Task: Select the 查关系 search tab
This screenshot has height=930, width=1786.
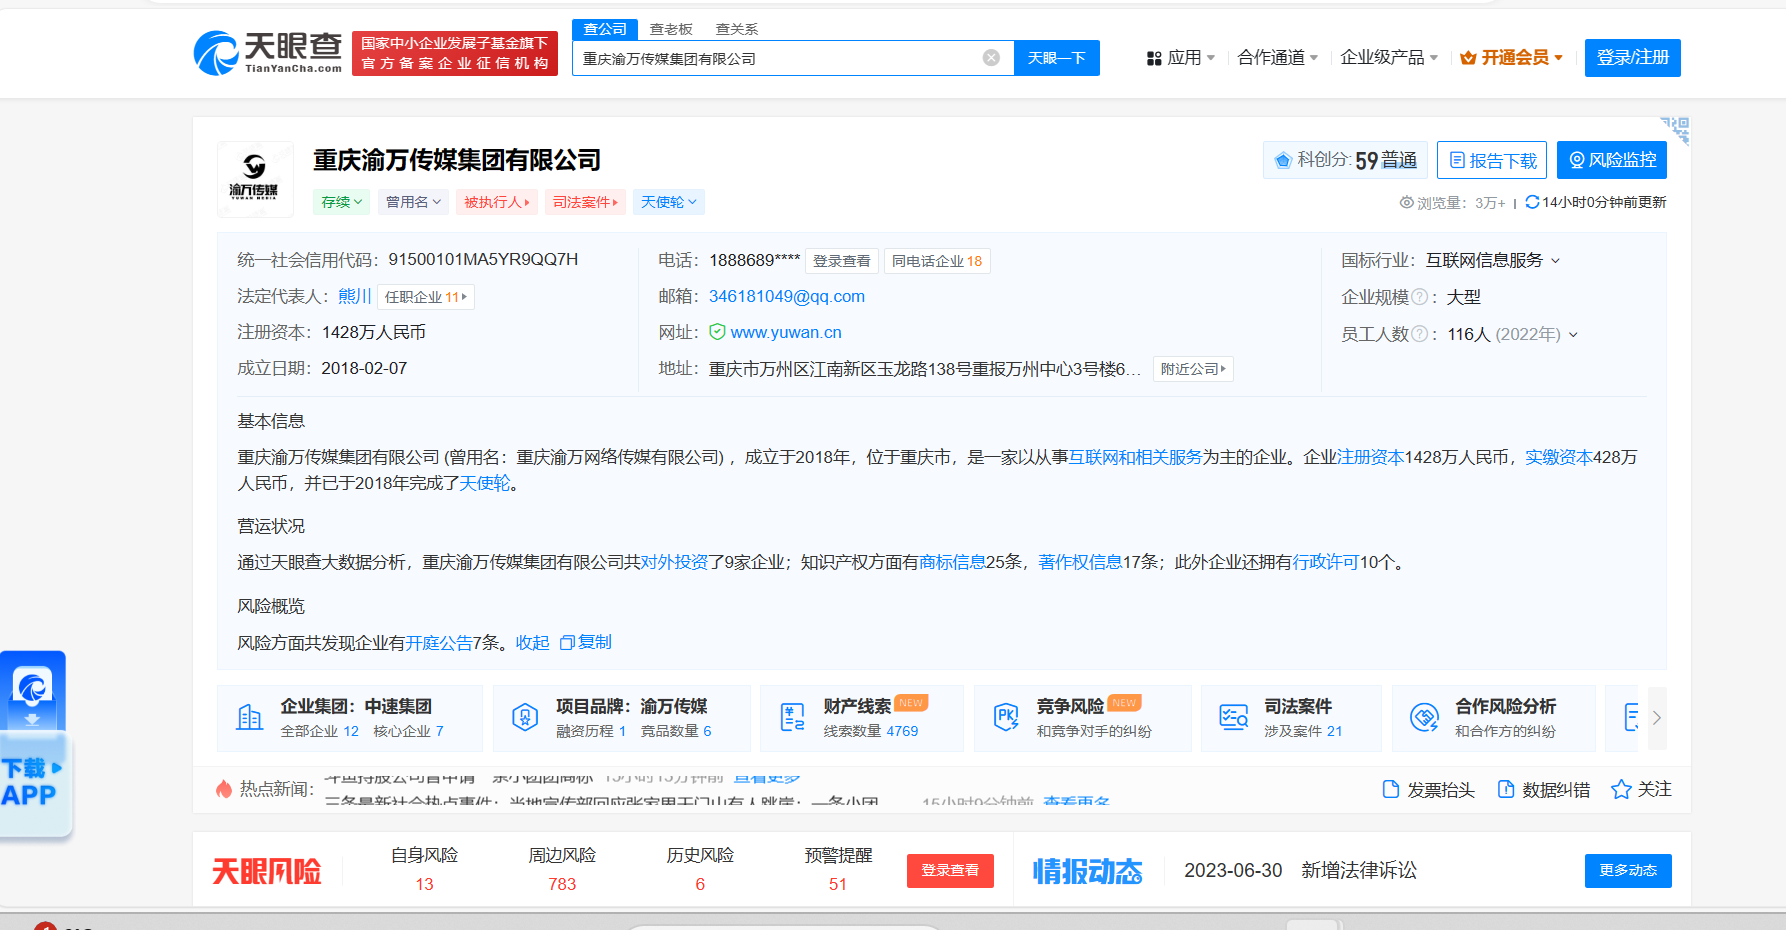Action: [x=737, y=29]
